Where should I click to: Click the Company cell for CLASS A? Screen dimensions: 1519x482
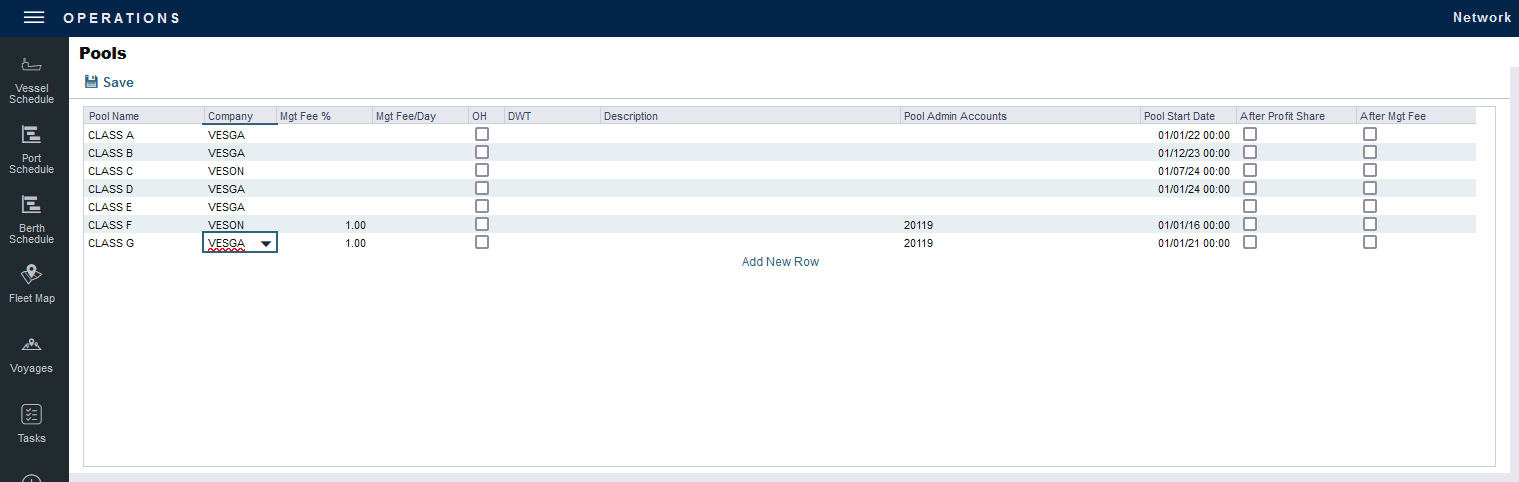240,135
